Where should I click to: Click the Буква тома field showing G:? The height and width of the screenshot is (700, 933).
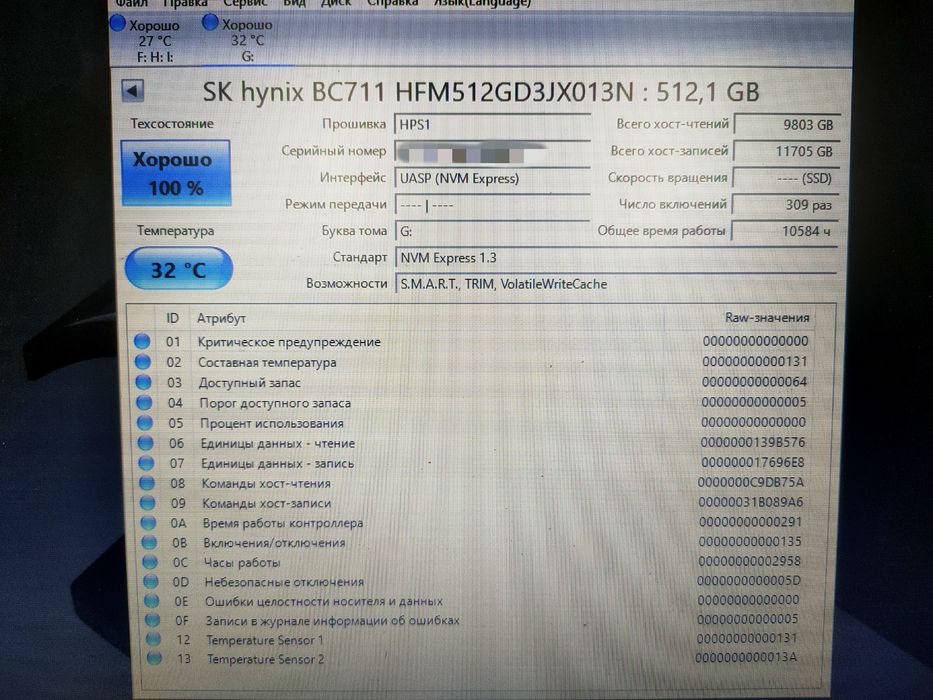pyautogui.click(x=492, y=231)
